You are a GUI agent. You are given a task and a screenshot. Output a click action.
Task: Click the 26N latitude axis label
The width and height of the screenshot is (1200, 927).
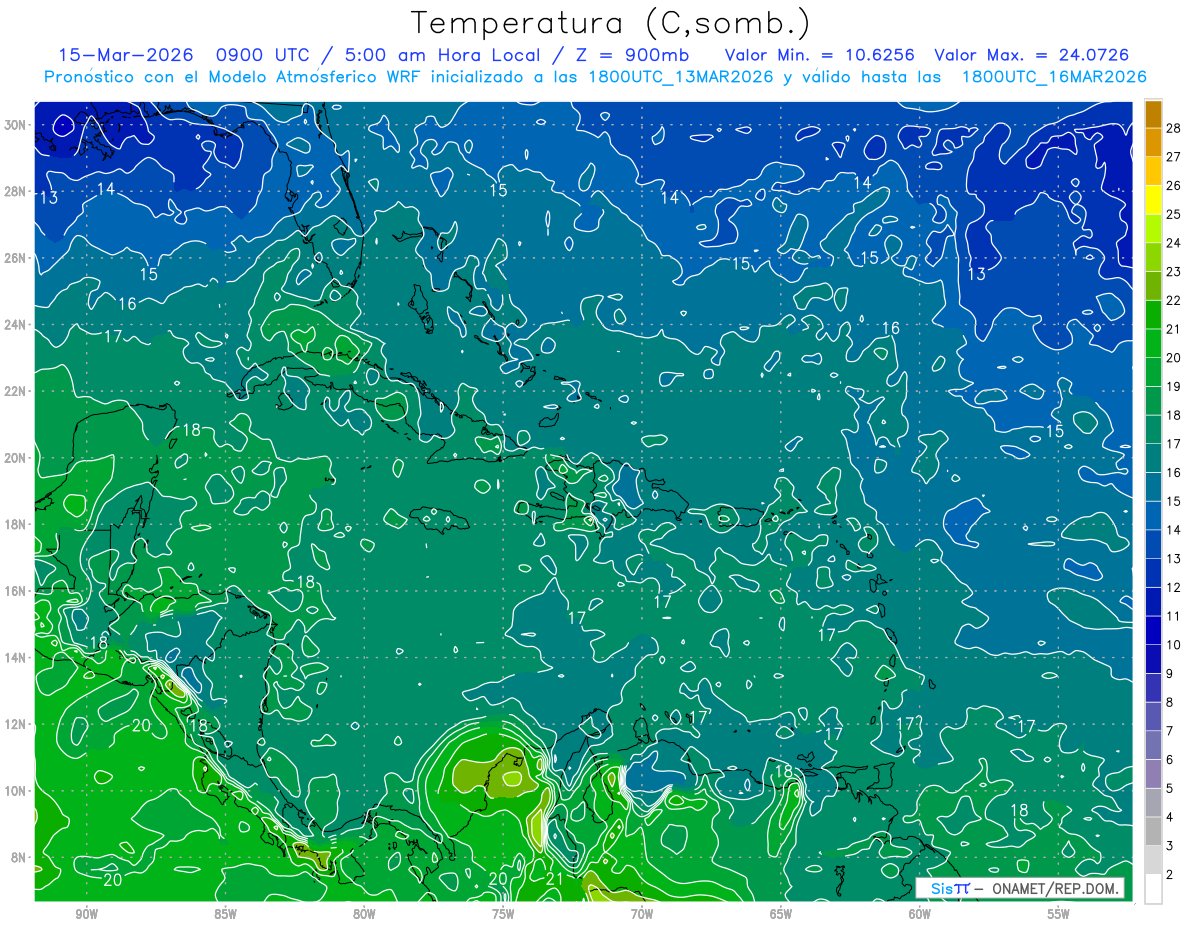click(x=16, y=258)
